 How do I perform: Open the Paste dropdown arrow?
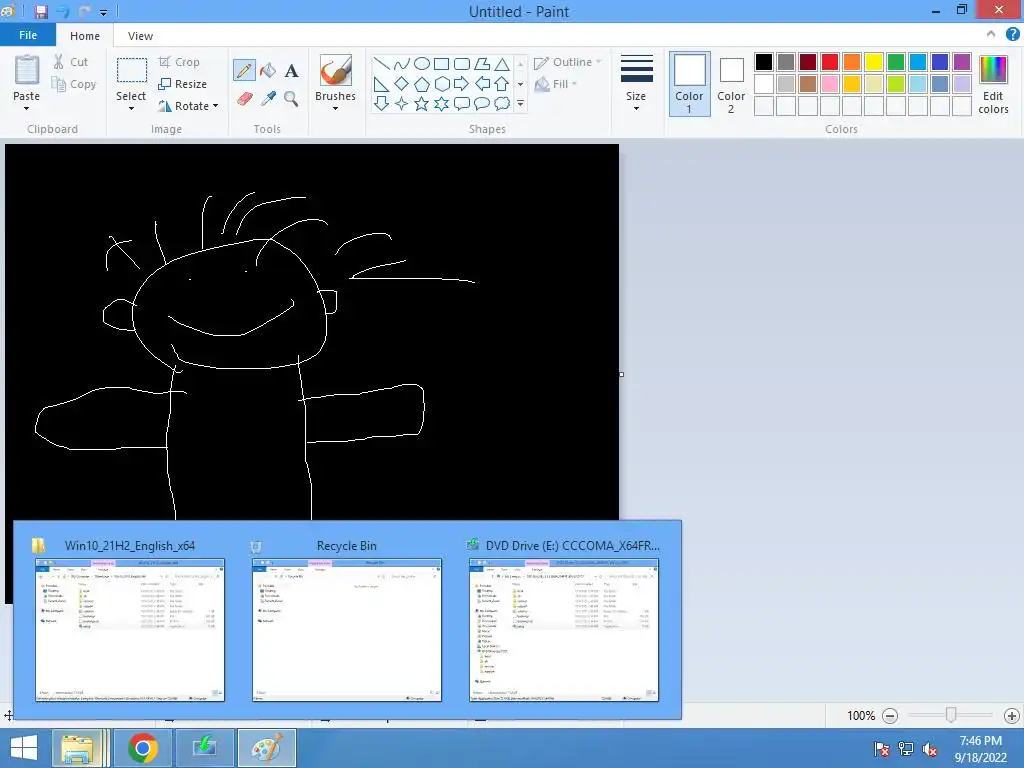[26, 108]
